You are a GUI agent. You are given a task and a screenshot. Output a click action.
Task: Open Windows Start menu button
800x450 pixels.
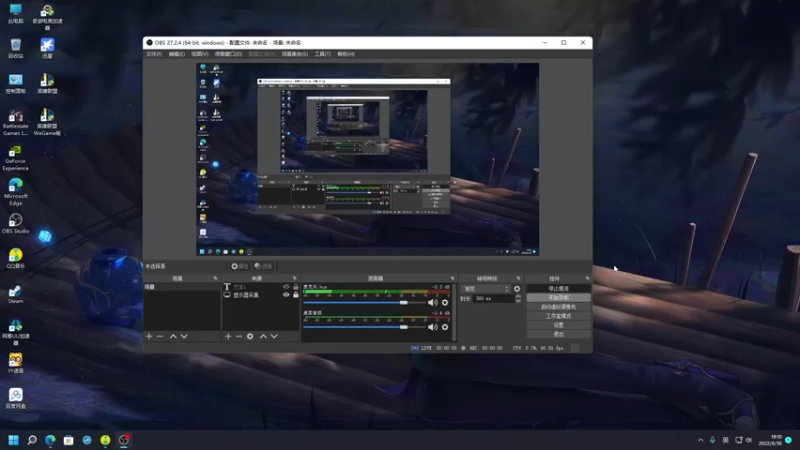14,440
